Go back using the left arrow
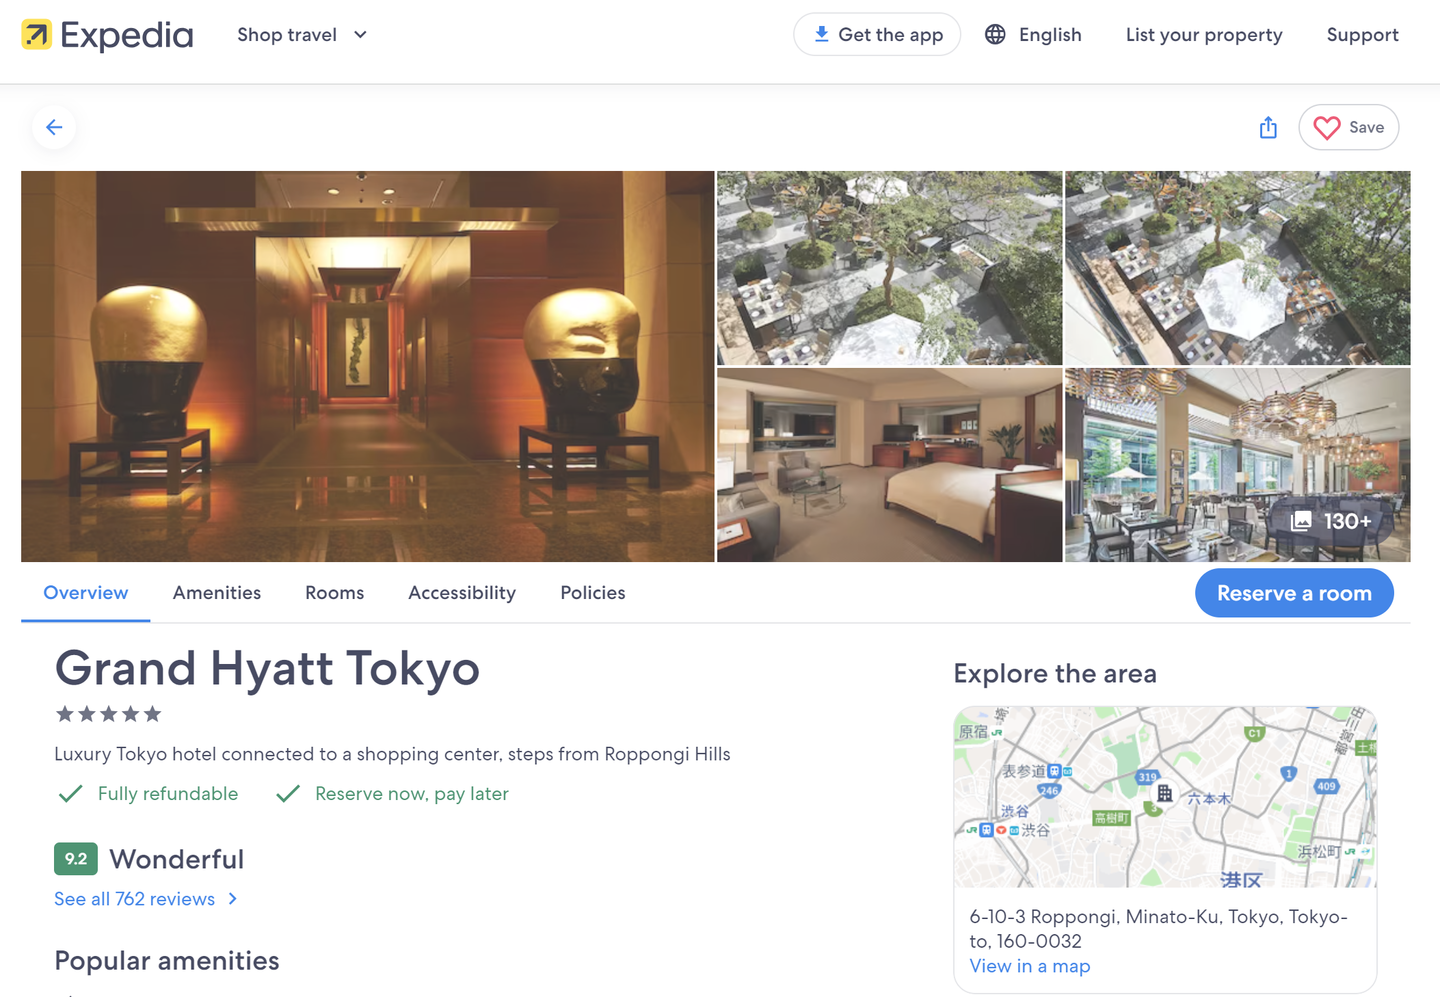Image resolution: width=1440 pixels, height=997 pixels. 54,127
